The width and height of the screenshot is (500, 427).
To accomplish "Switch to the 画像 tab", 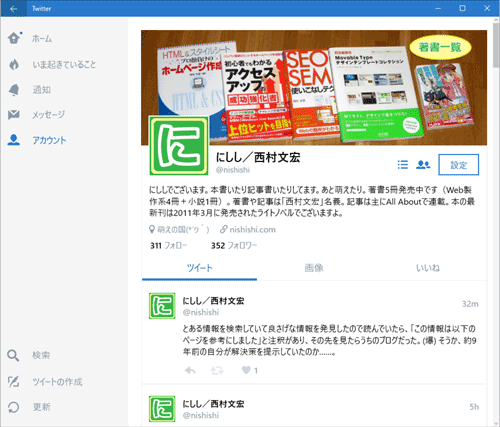I will pos(314,268).
